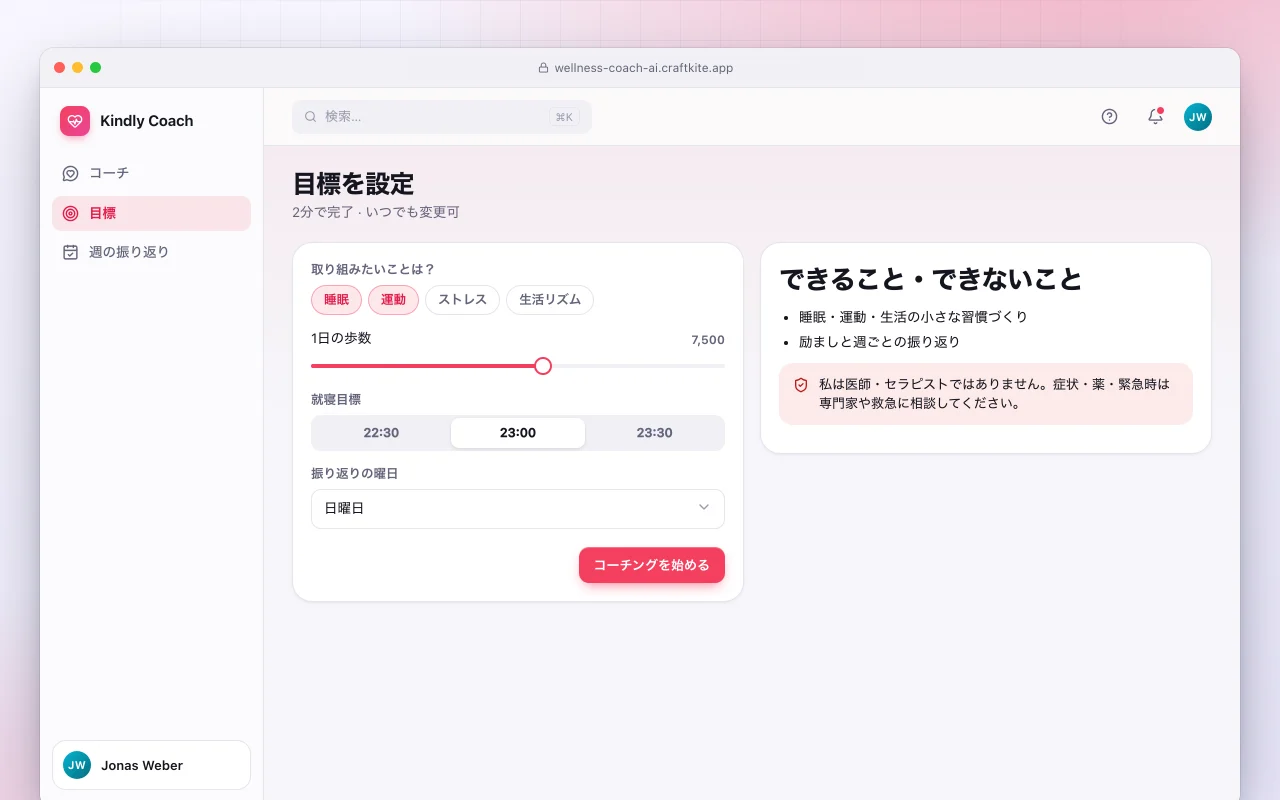The image size is (1280, 800).
Task: Click the 睡眠・運動・生活の小さな習慣づくり bullet
Action: pos(913,317)
